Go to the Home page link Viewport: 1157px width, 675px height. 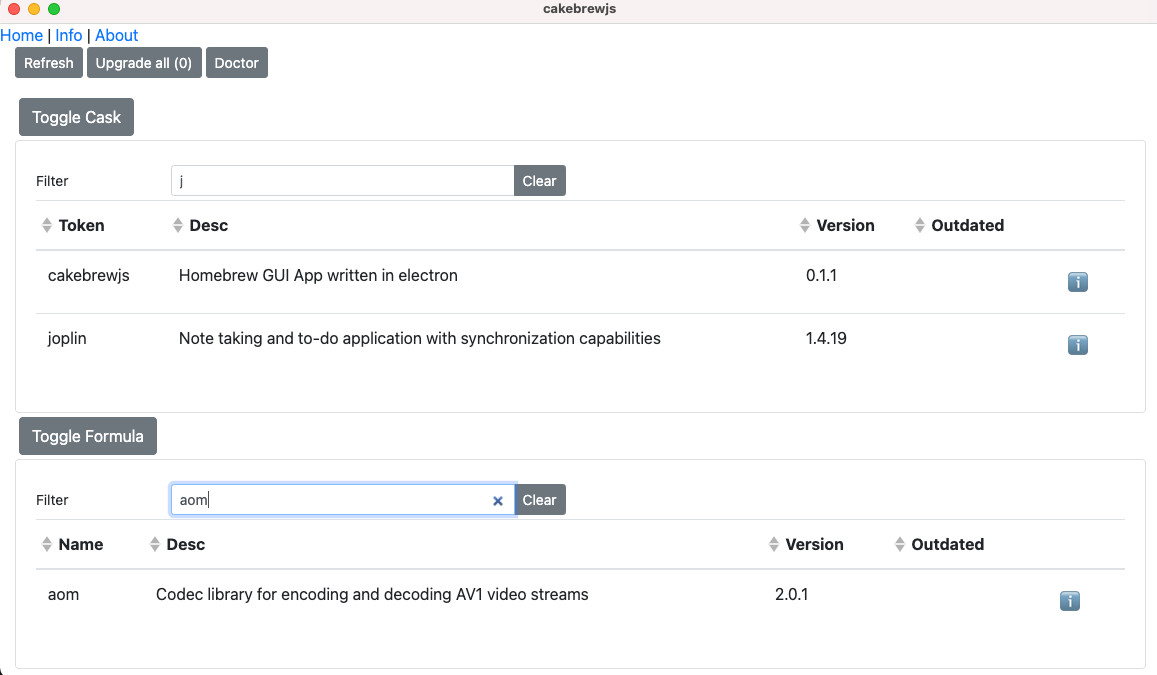click(x=21, y=35)
